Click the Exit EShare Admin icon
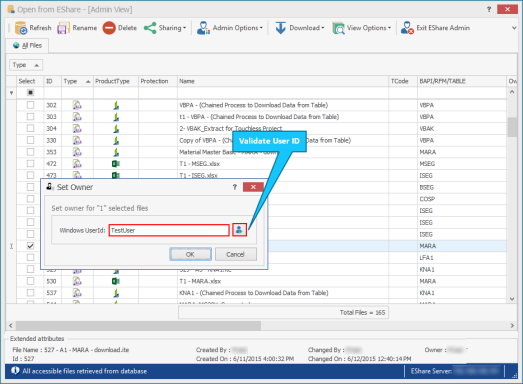Image resolution: width=523 pixels, height=384 pixels. pos(407,28)
